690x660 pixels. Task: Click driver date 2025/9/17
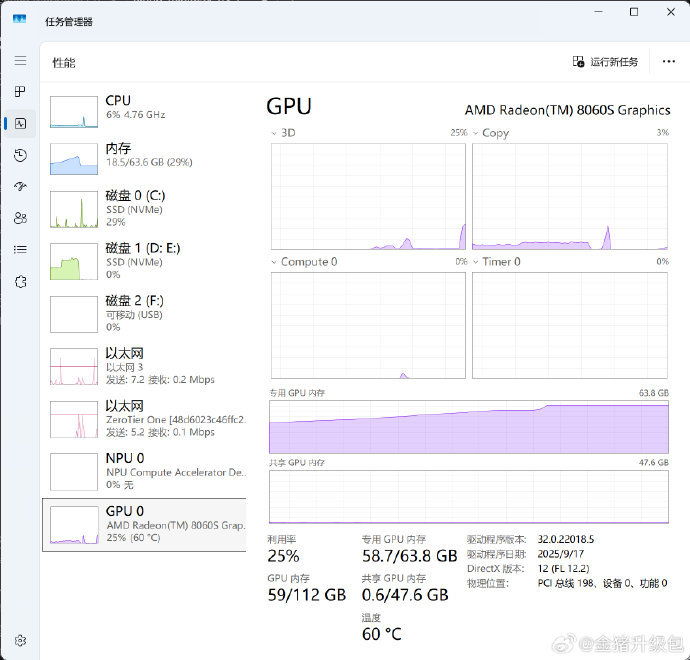561,554
